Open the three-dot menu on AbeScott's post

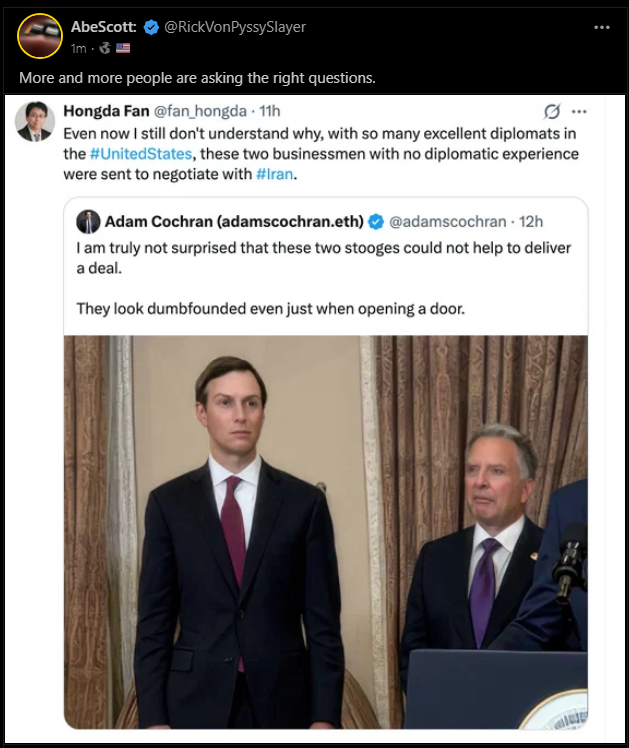pyautogui.click(x=601, y=27)
